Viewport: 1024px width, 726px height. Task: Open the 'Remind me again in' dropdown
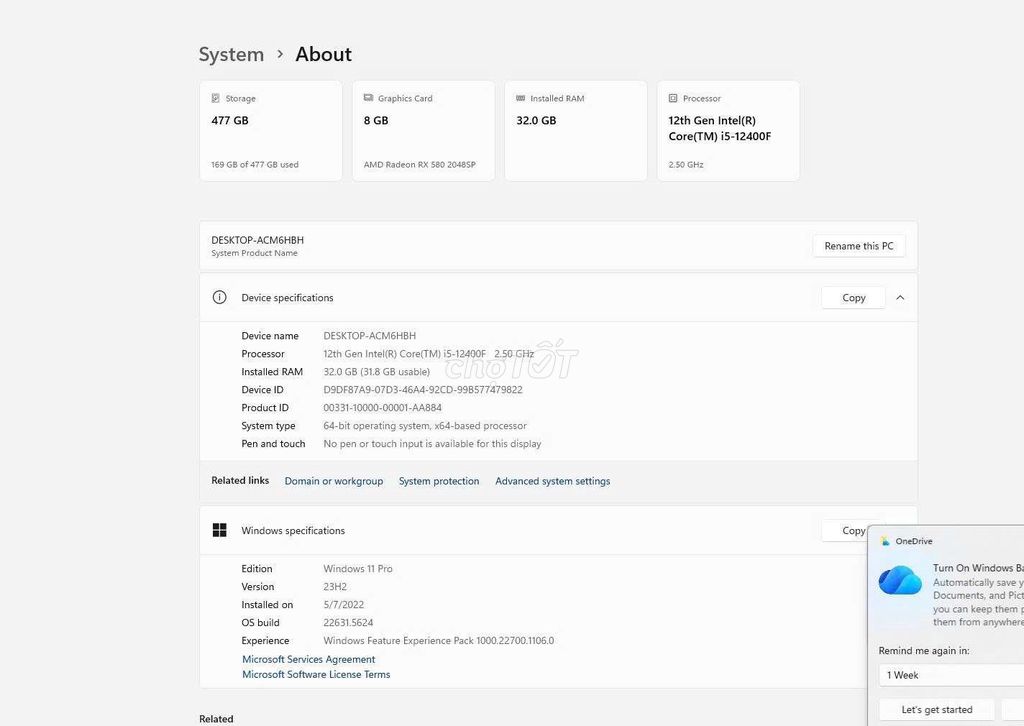coord(950,675)
